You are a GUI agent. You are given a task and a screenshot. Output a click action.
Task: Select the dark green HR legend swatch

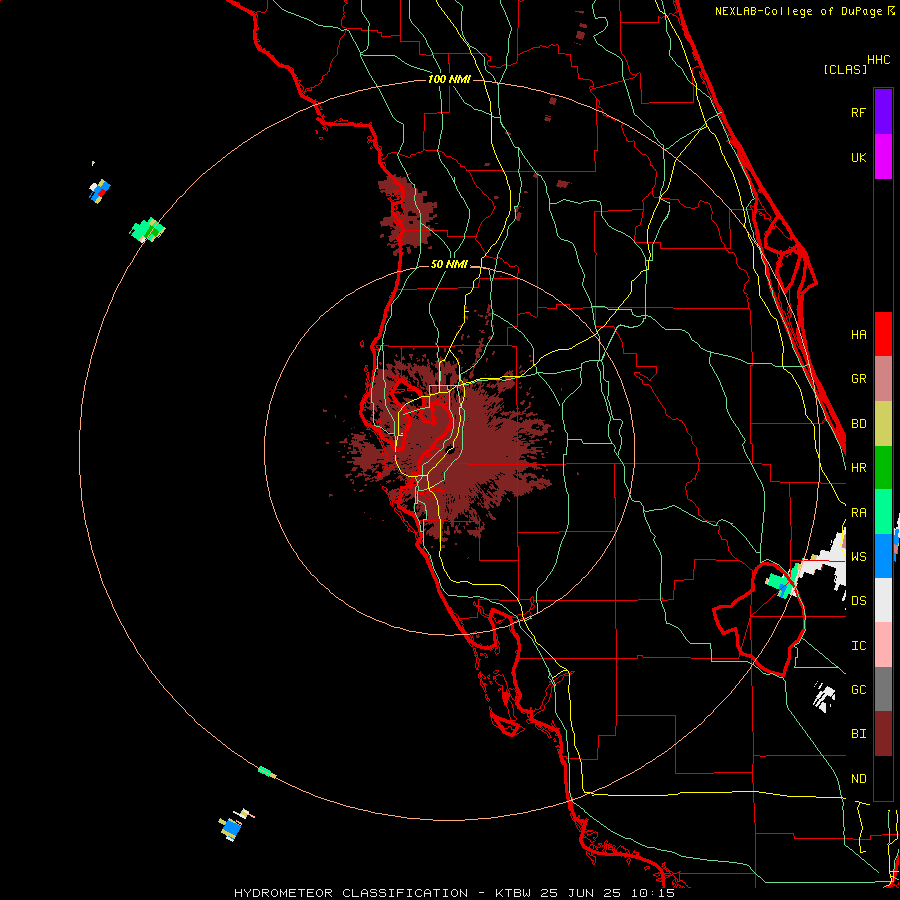pos(883,468)
